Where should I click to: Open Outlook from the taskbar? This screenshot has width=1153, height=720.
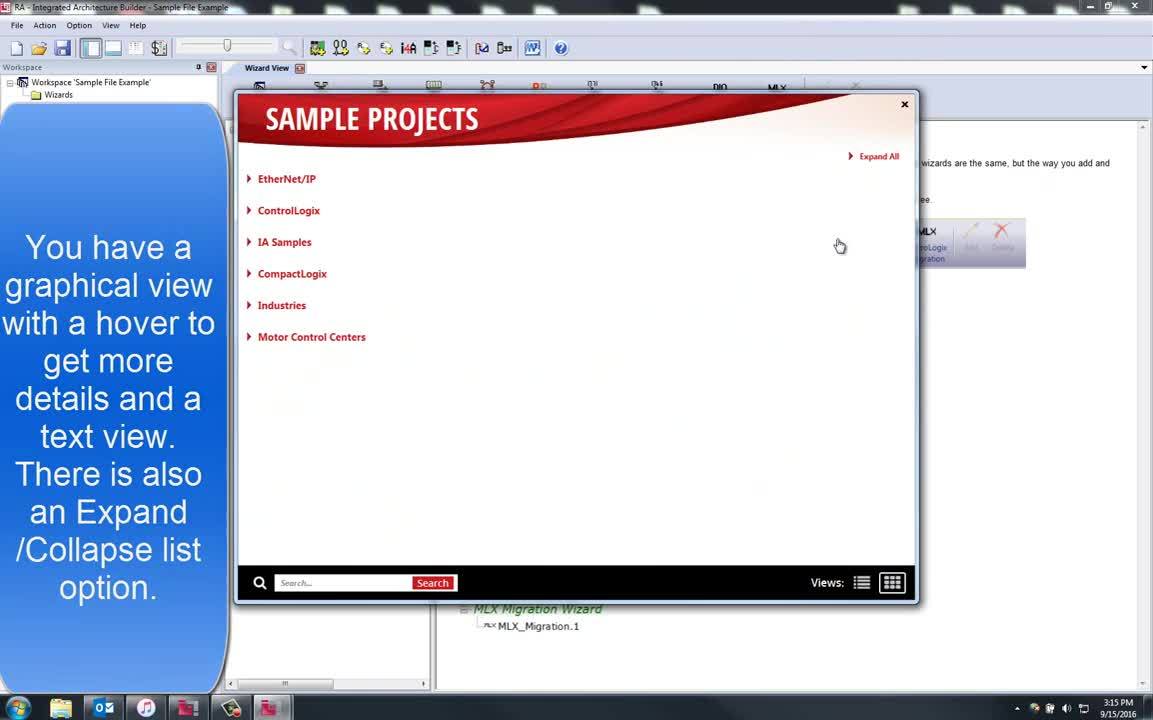point(104,707)
